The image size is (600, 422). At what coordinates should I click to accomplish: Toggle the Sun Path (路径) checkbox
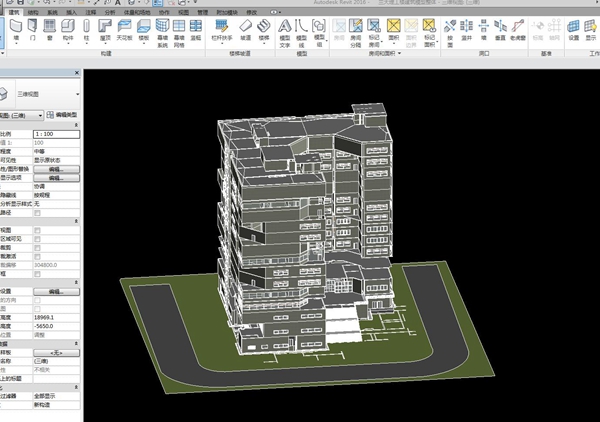[x=37, y=212]
